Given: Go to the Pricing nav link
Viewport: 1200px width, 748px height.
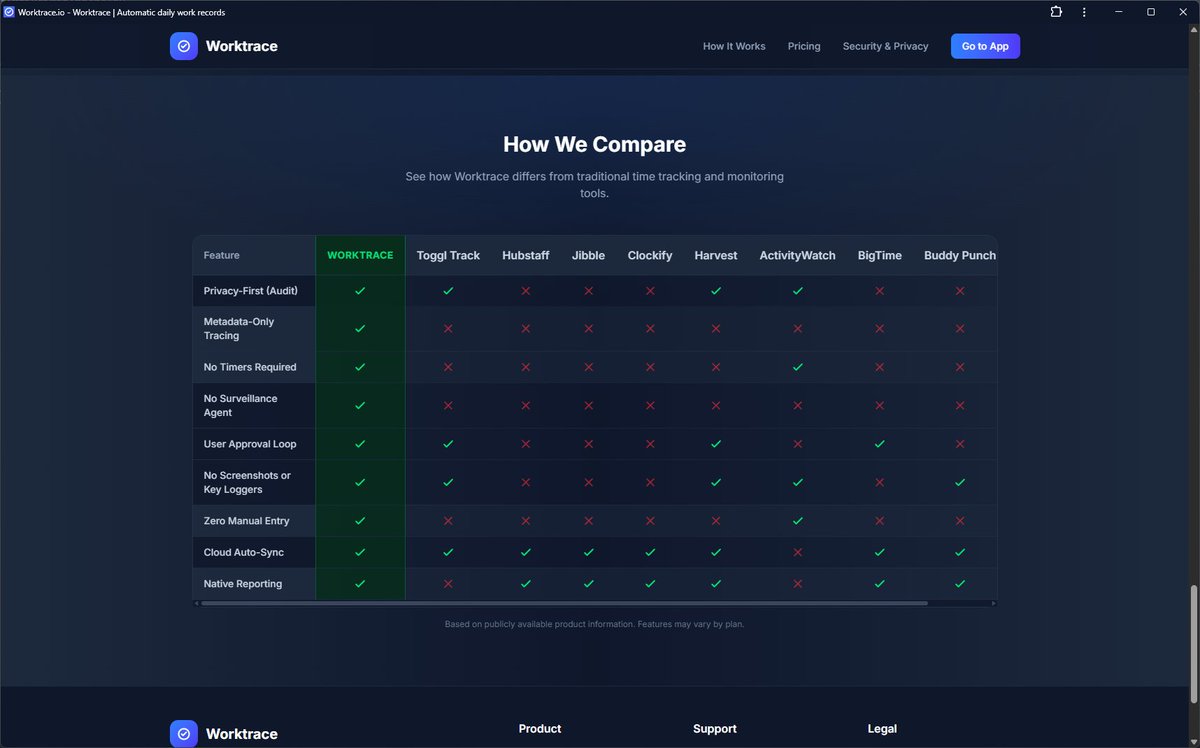Looking at the screenshot, I should [804, 46].
